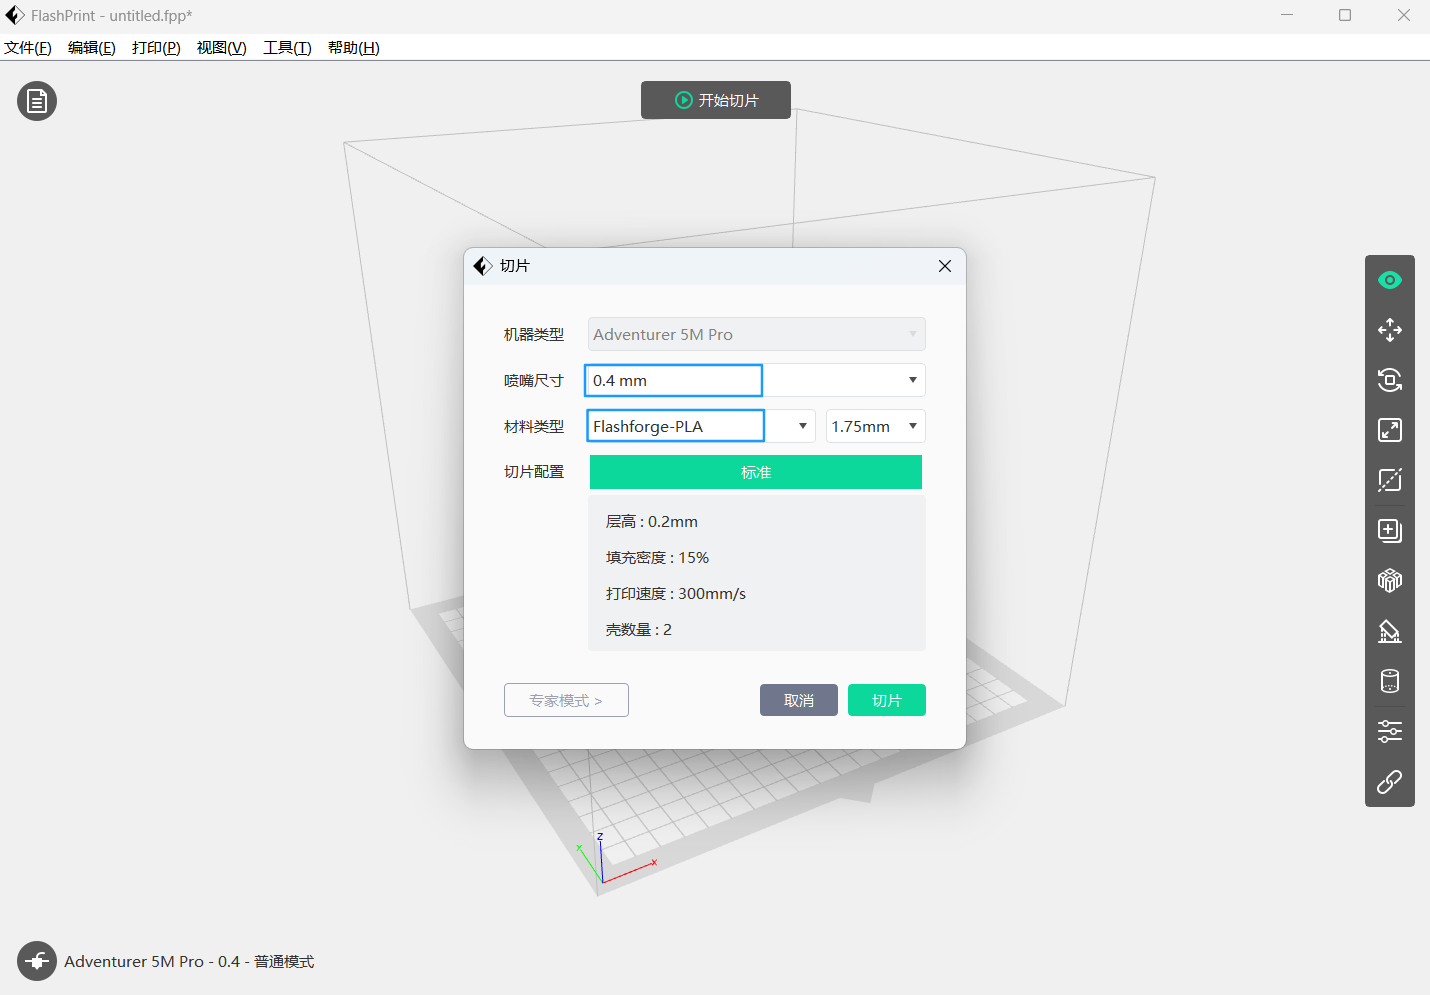The image size is (1430, 995).
Task: Open the 文件(F) menu
Action: 28,48
